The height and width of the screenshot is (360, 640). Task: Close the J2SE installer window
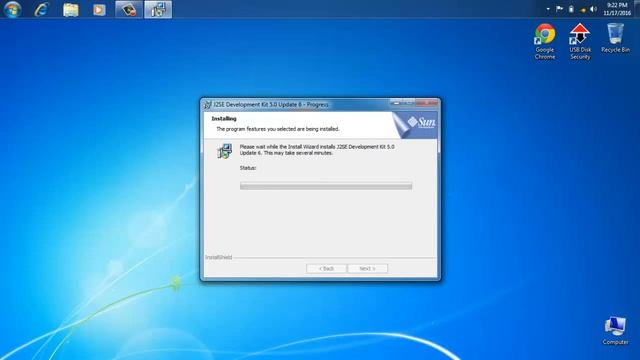(427, 104)
